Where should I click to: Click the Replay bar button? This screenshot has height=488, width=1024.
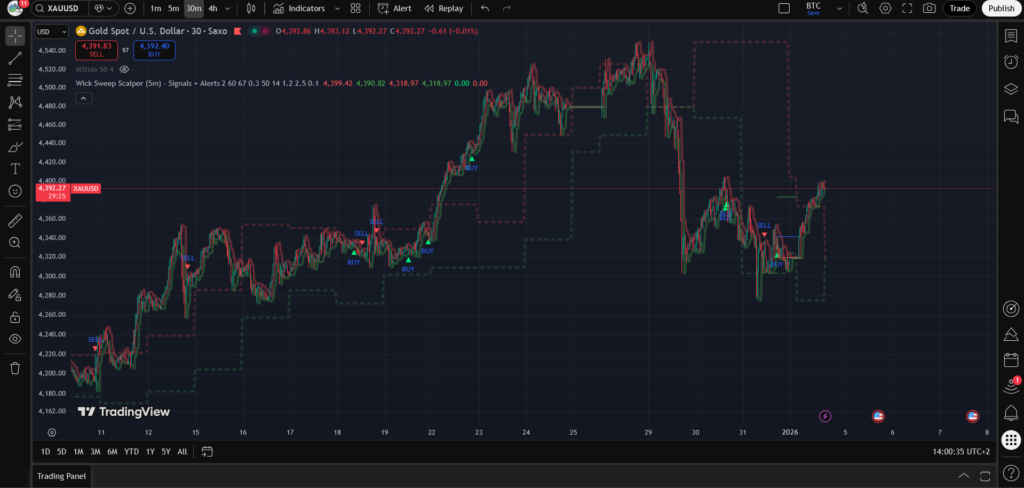pyautogui.click(x=444, y=8)
